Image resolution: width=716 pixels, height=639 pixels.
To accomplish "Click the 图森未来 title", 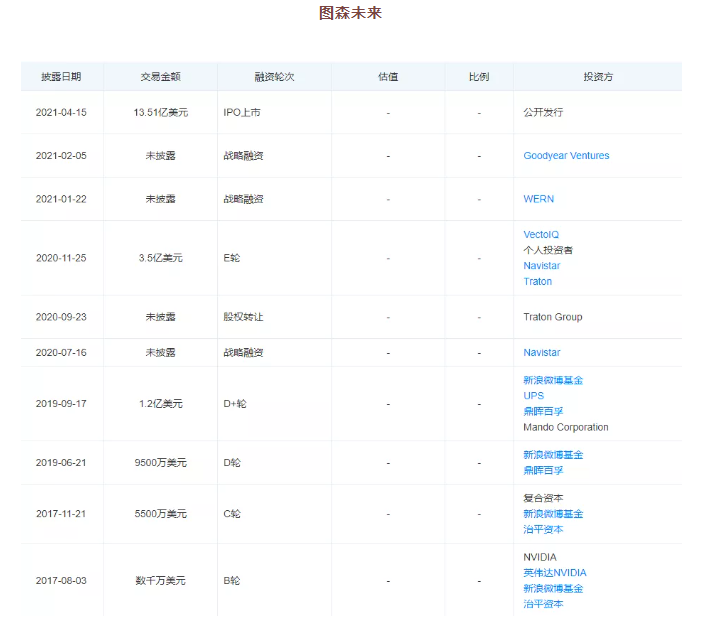I will [350, 13].
